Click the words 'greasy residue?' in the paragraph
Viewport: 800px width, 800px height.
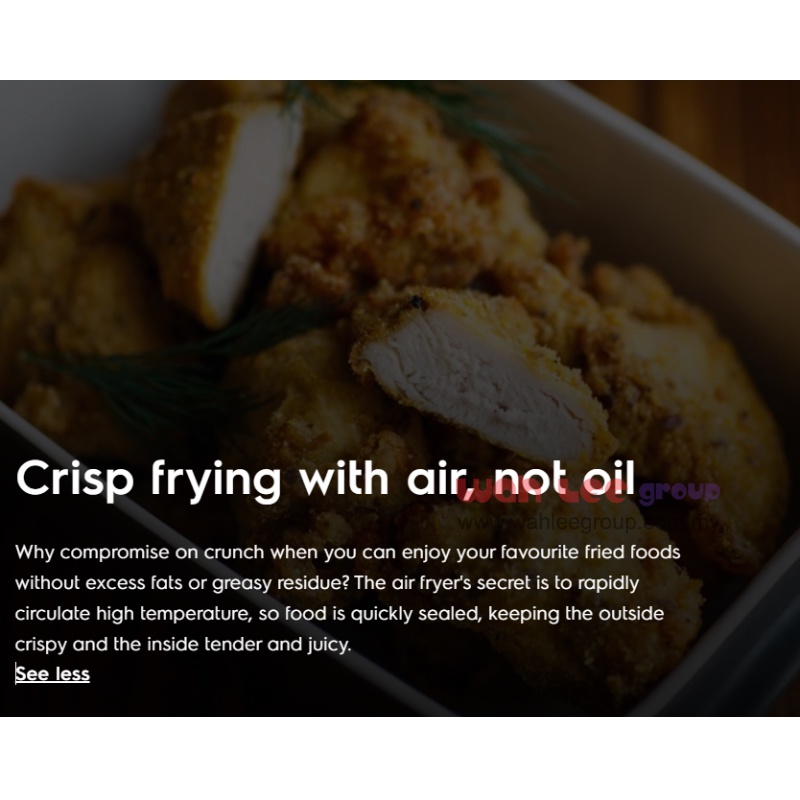point(280,584)
